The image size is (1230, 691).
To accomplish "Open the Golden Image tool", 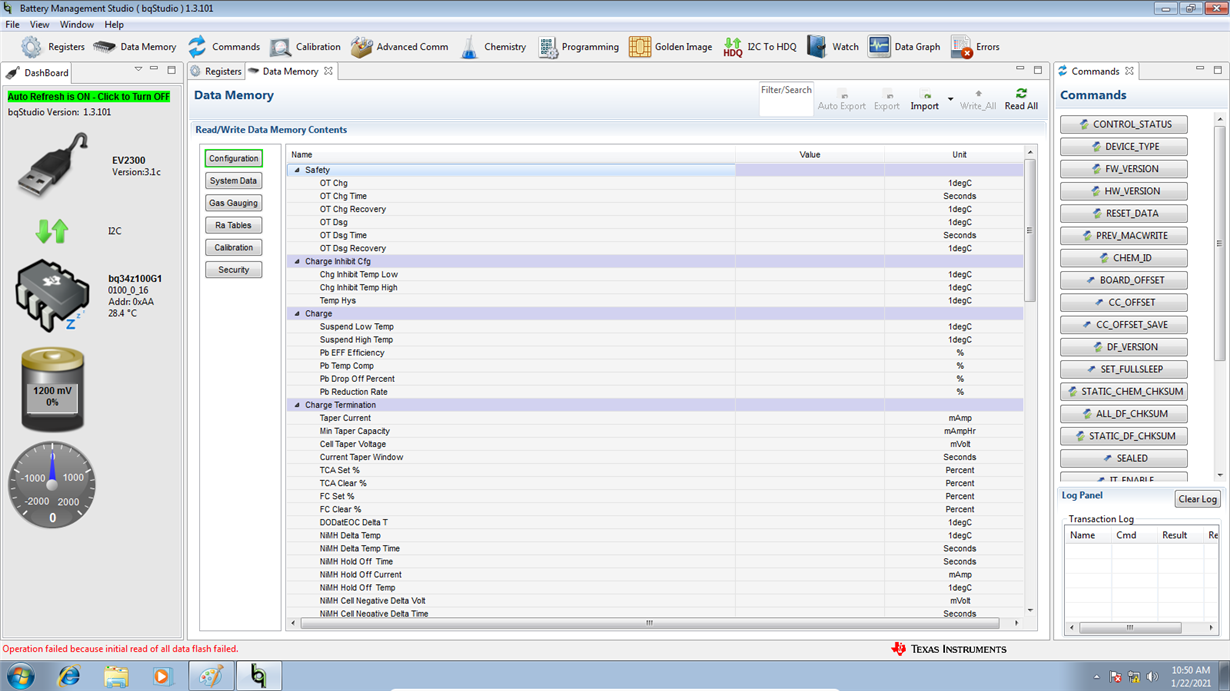I will coord(640,47).
